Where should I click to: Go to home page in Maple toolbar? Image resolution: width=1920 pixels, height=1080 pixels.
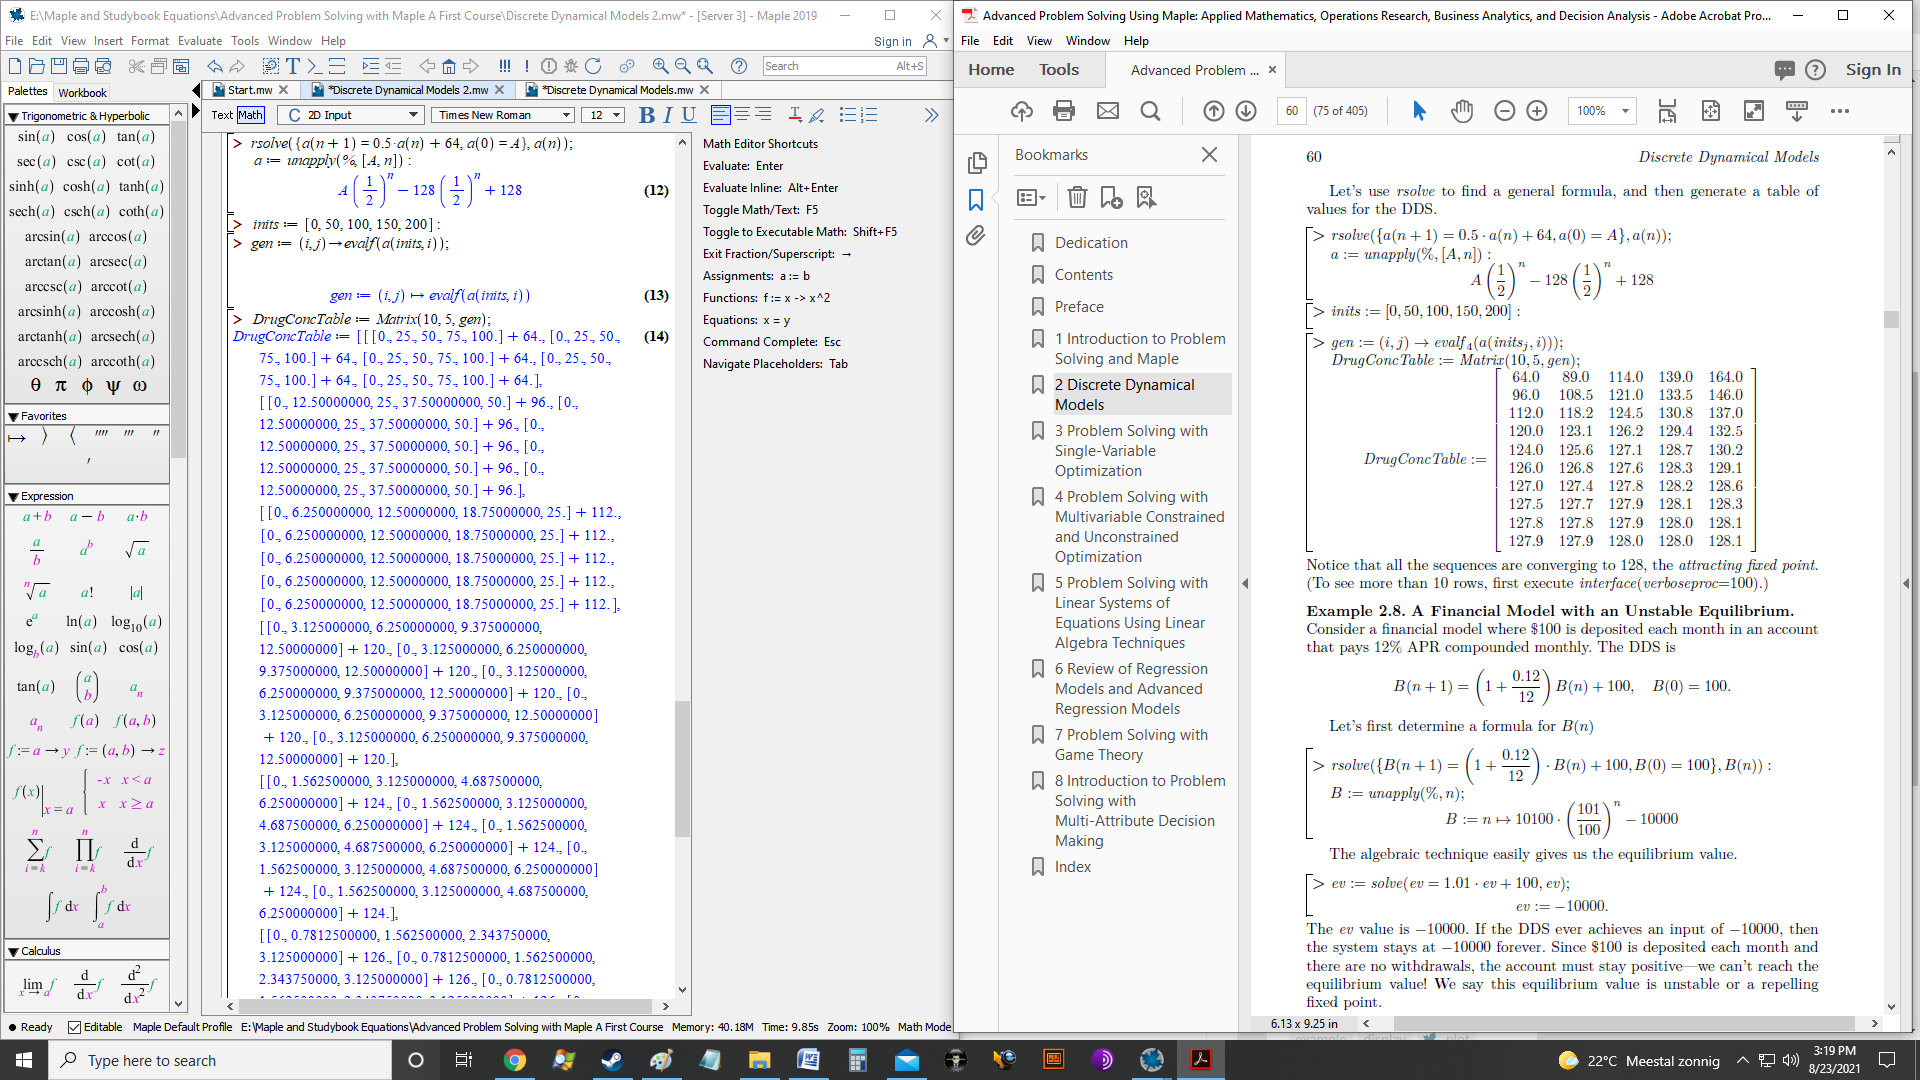point(449,66)
